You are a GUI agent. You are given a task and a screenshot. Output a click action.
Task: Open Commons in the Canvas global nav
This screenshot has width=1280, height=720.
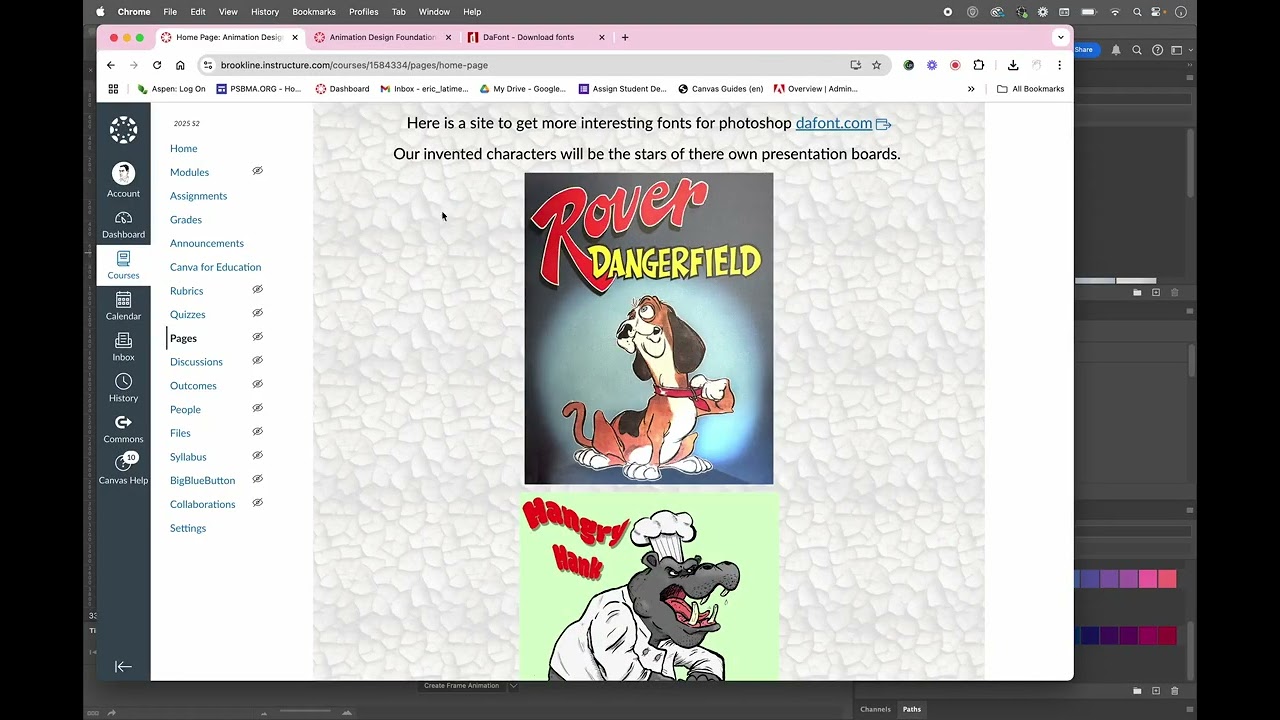pos(123,430)
